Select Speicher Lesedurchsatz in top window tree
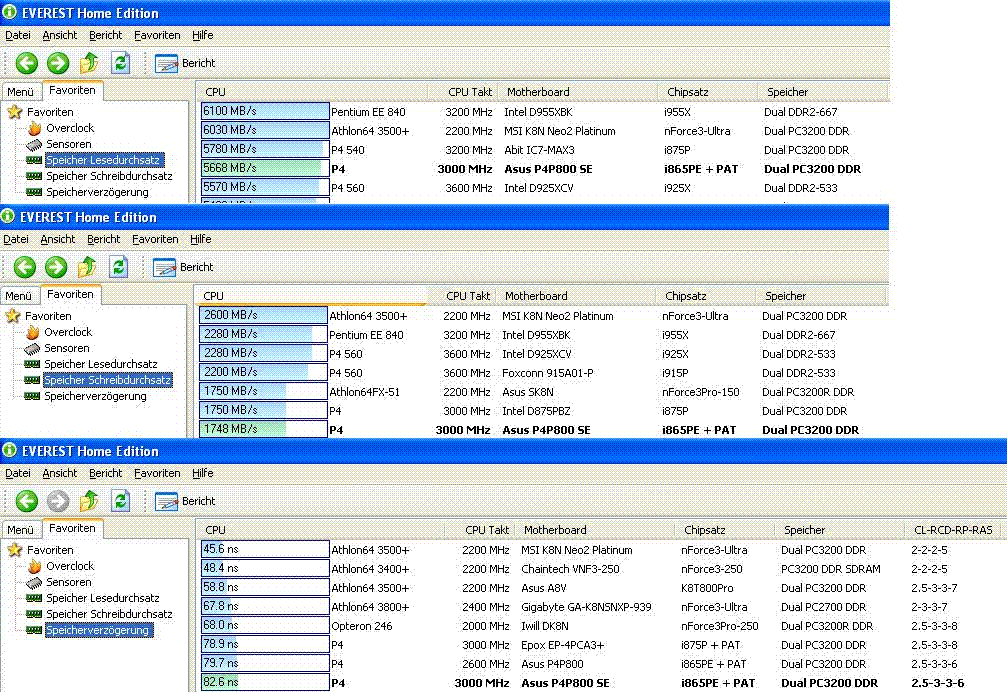This screenshot has width=1007, height=692. click(103, 160)
